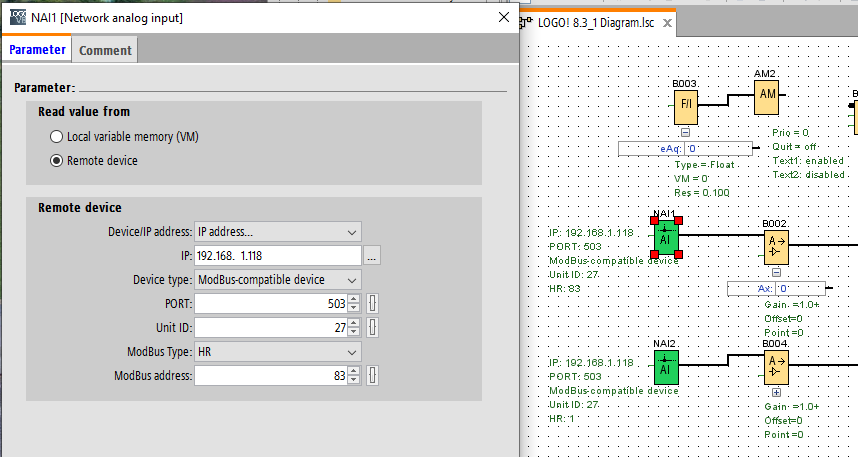The image size is (858, 457).
Task: Open the ModBus Type dropdown
Action: (277, 352)
